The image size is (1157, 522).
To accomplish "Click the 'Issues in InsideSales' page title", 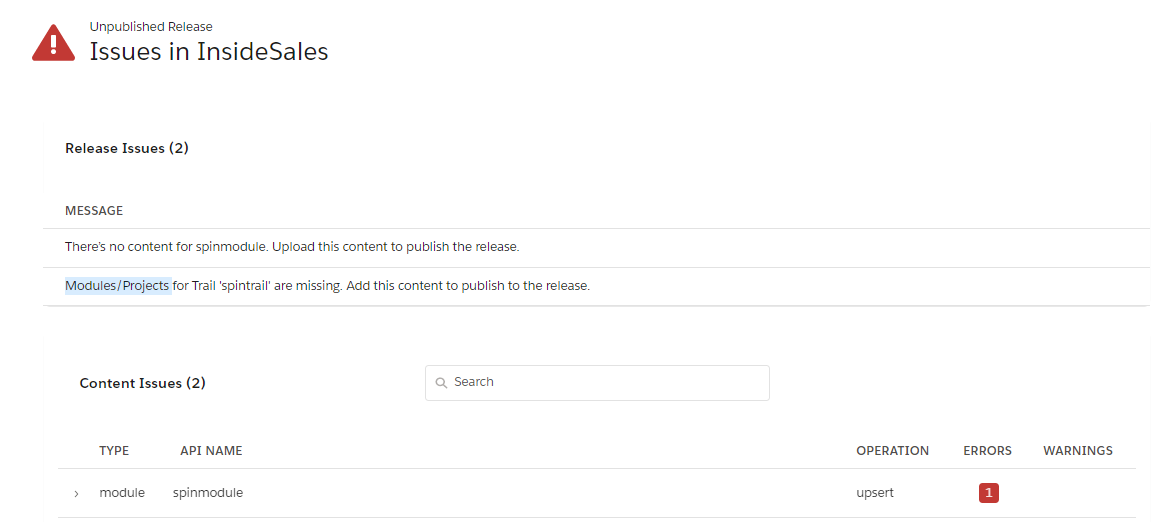I will click(209, 52).
